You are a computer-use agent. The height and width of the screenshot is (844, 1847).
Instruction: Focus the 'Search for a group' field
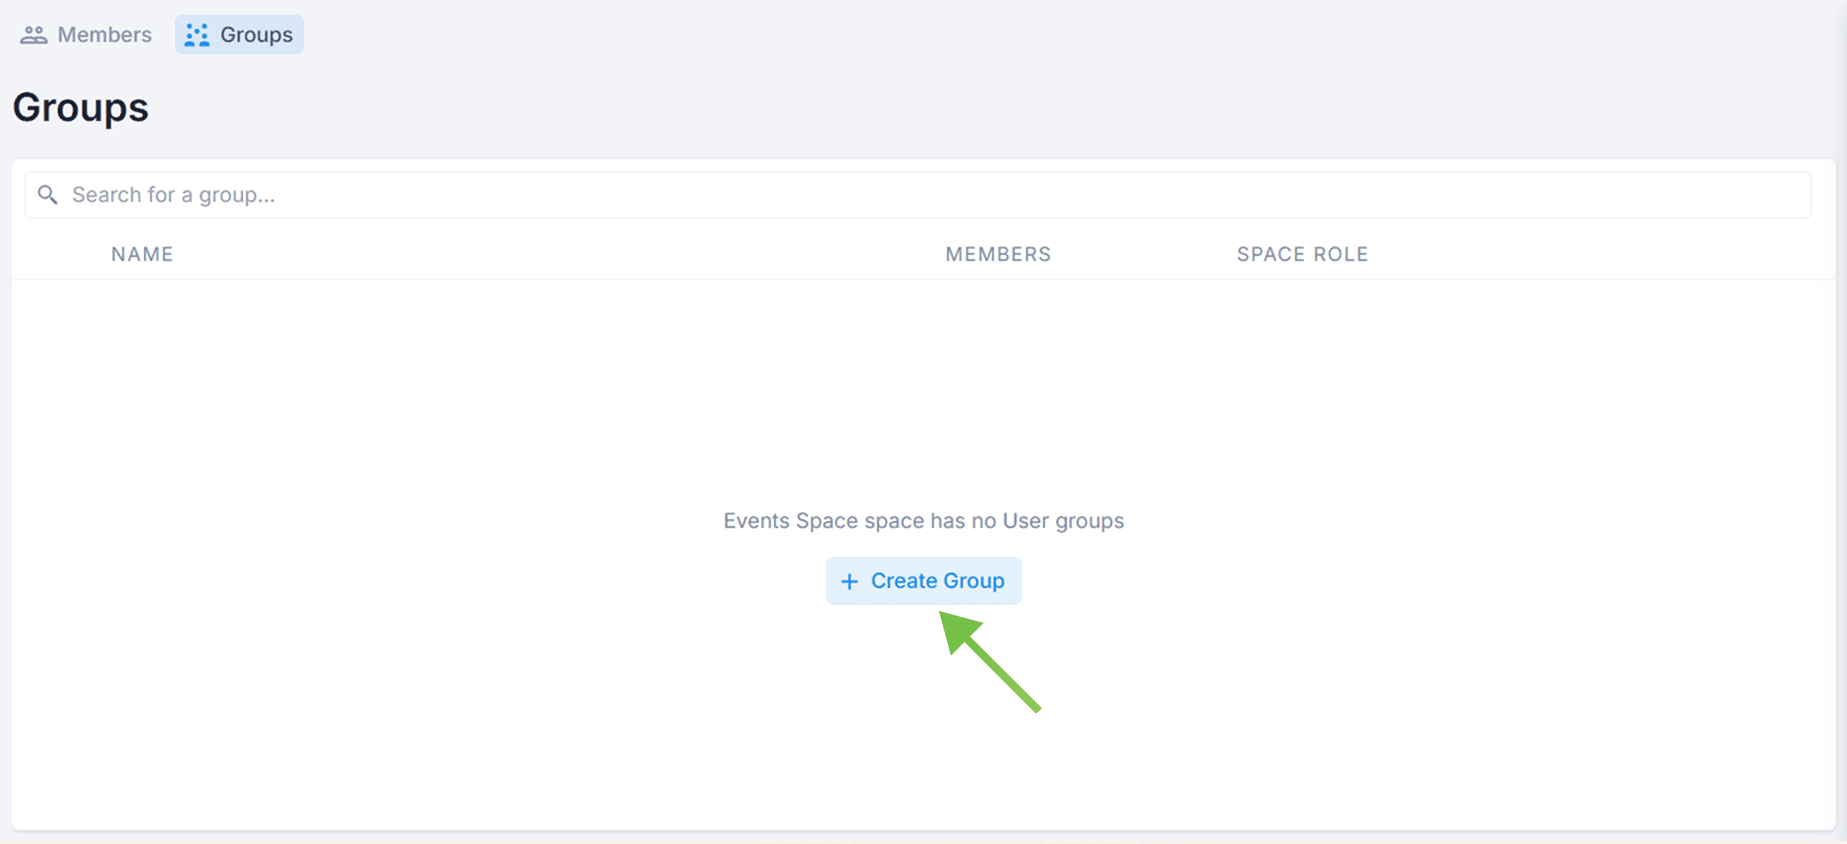coord(900,195)
